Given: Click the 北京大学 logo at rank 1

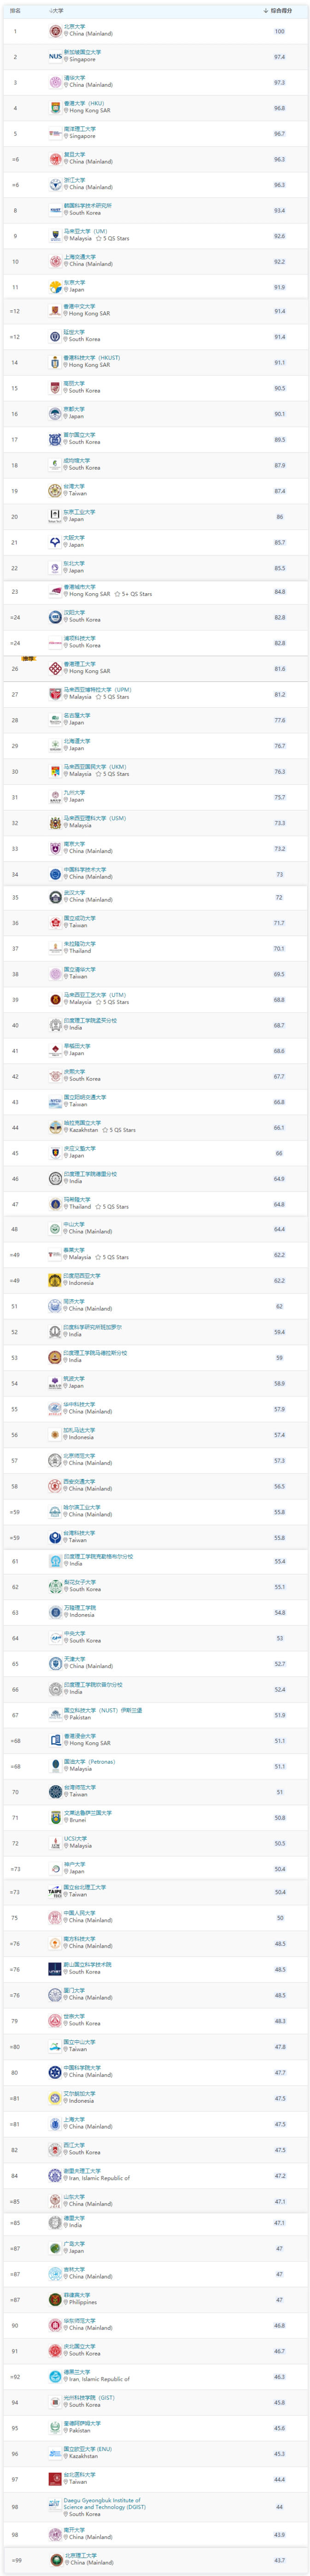Looking at the screenshot, I should coord(55,31).
